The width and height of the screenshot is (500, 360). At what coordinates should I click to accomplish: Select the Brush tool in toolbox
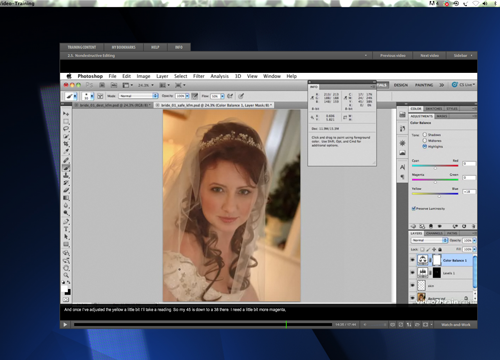(x=66, y=168)
